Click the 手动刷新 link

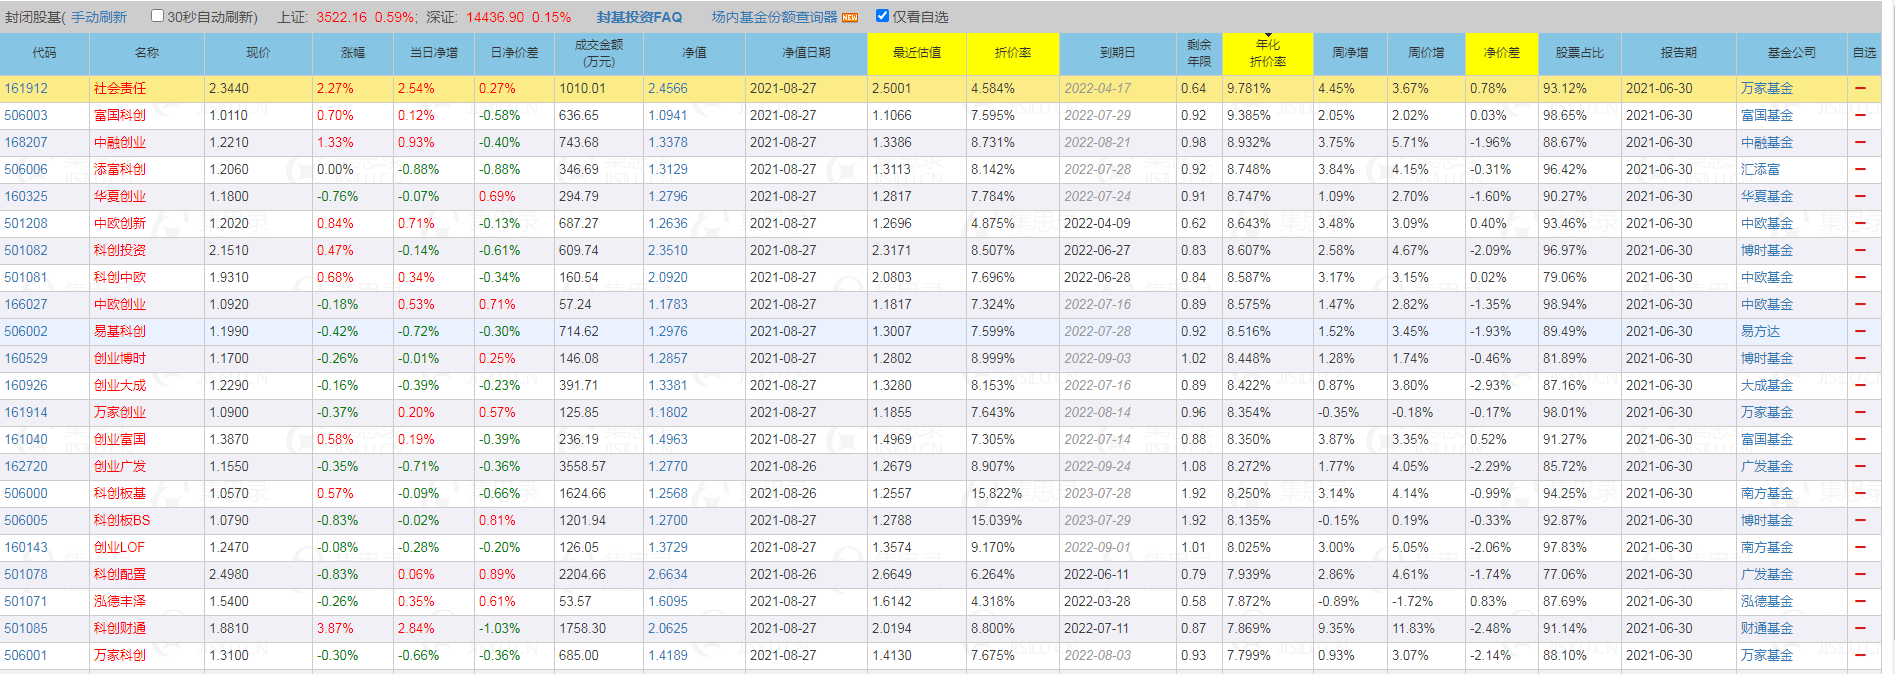click(x=99, y=17)
